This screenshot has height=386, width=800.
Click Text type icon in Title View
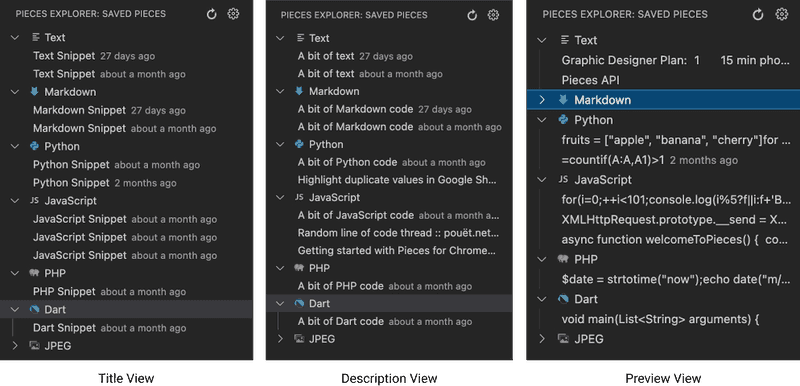pos(35,37)
